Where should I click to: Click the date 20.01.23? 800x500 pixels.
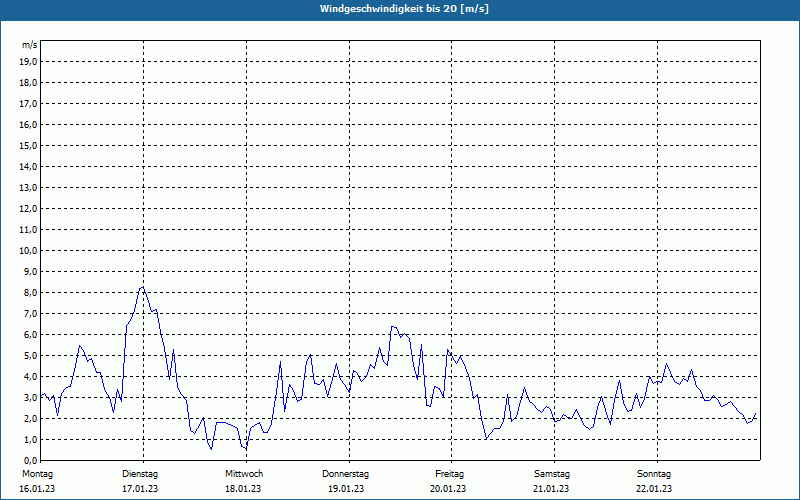pyautogui.click(x=448, y=489)
